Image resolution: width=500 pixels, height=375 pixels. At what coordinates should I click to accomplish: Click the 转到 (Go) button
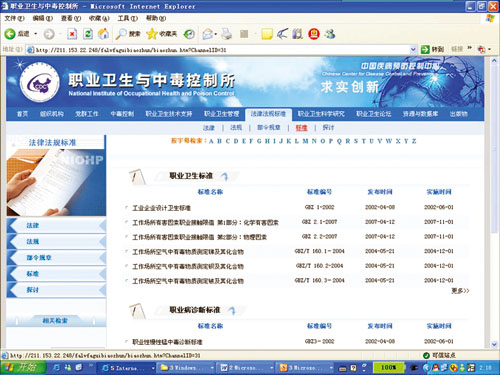click(432, 50)
